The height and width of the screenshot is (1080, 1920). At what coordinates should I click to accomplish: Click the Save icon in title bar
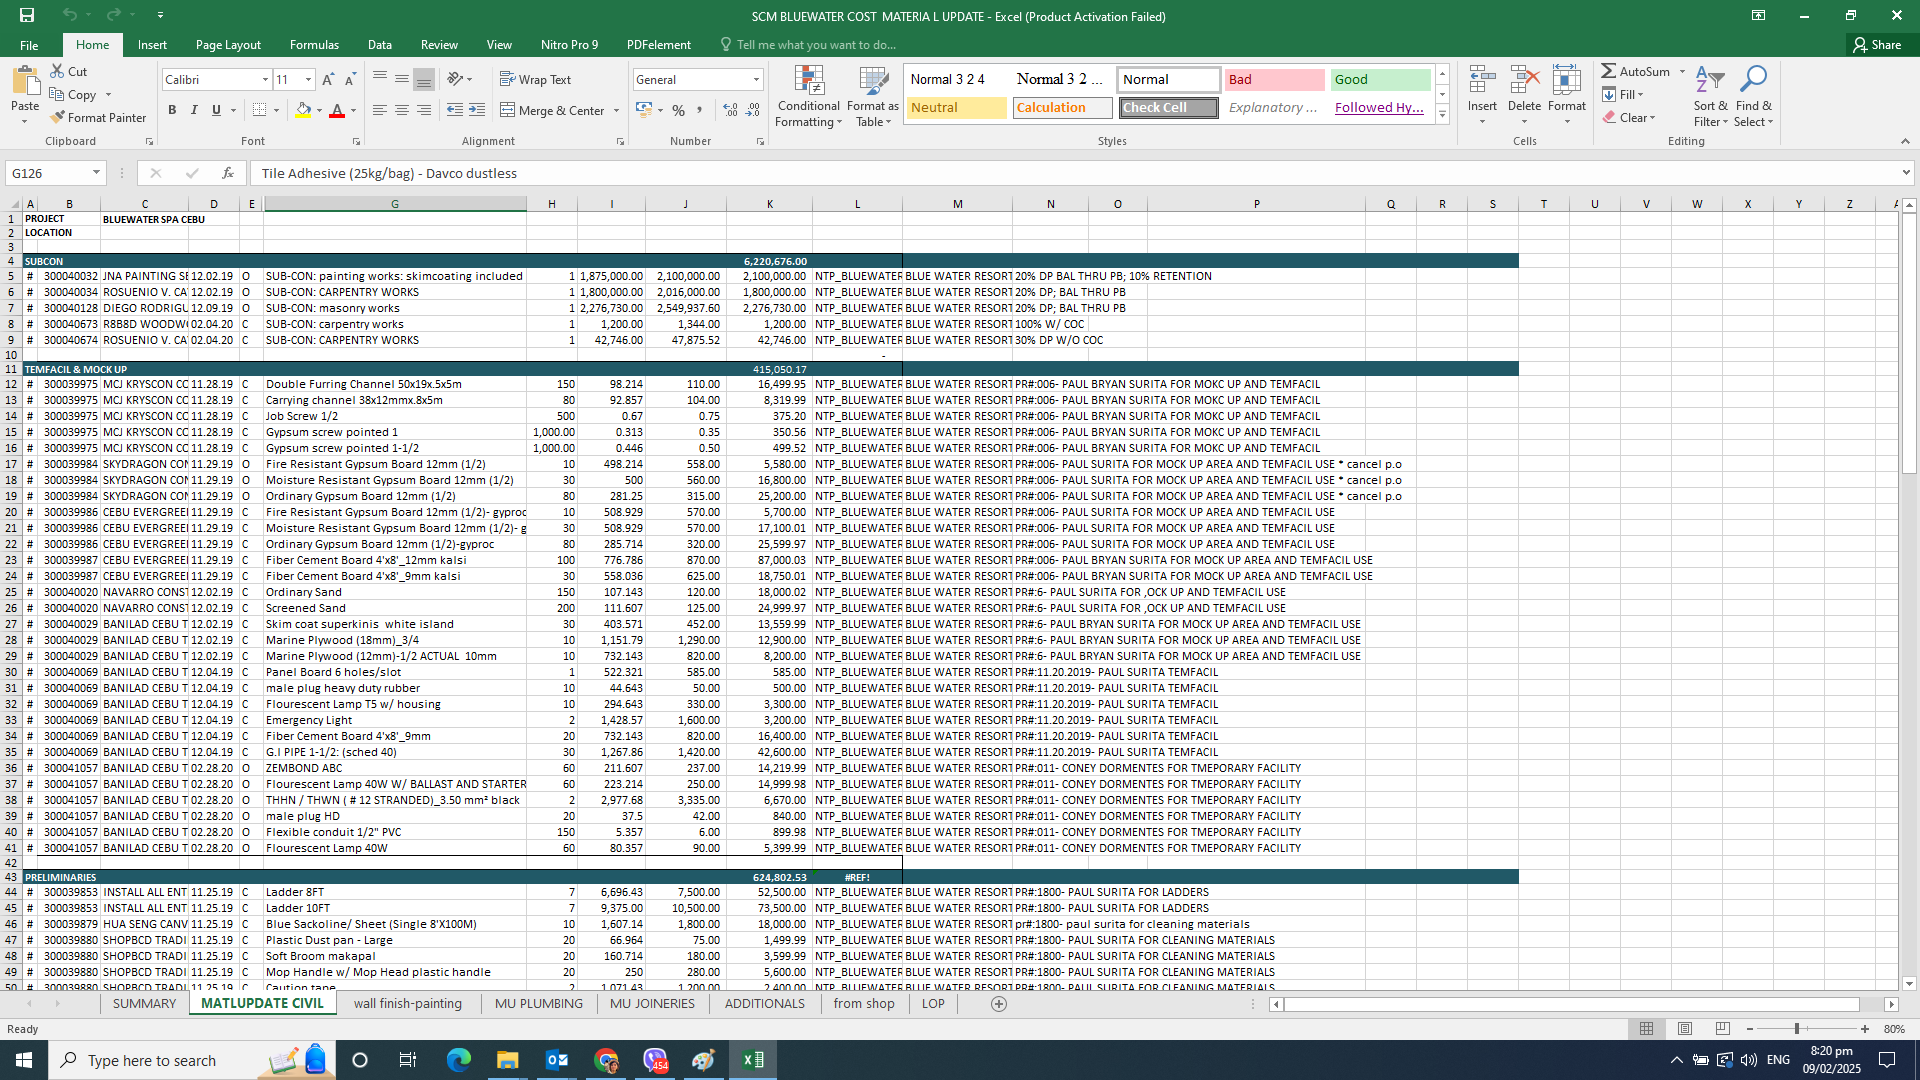click(x=27, y=15)
